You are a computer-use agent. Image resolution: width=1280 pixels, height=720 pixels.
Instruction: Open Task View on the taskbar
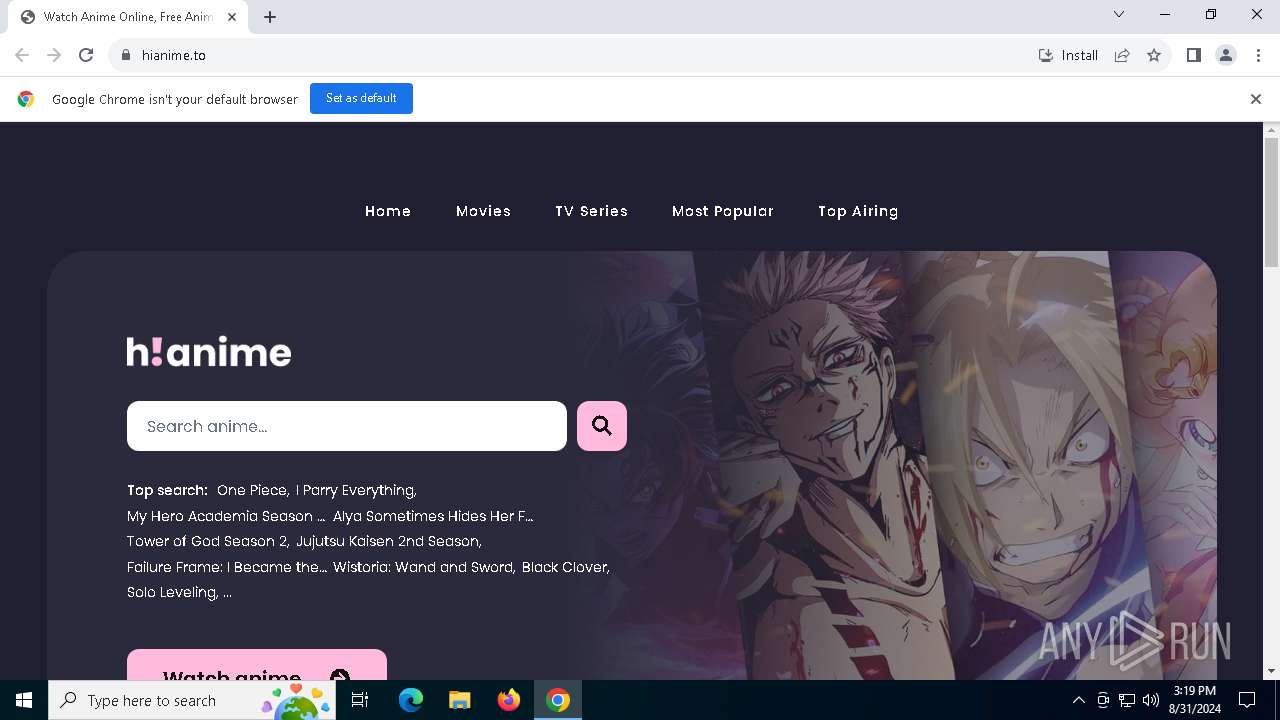click(x=361, y=700)
